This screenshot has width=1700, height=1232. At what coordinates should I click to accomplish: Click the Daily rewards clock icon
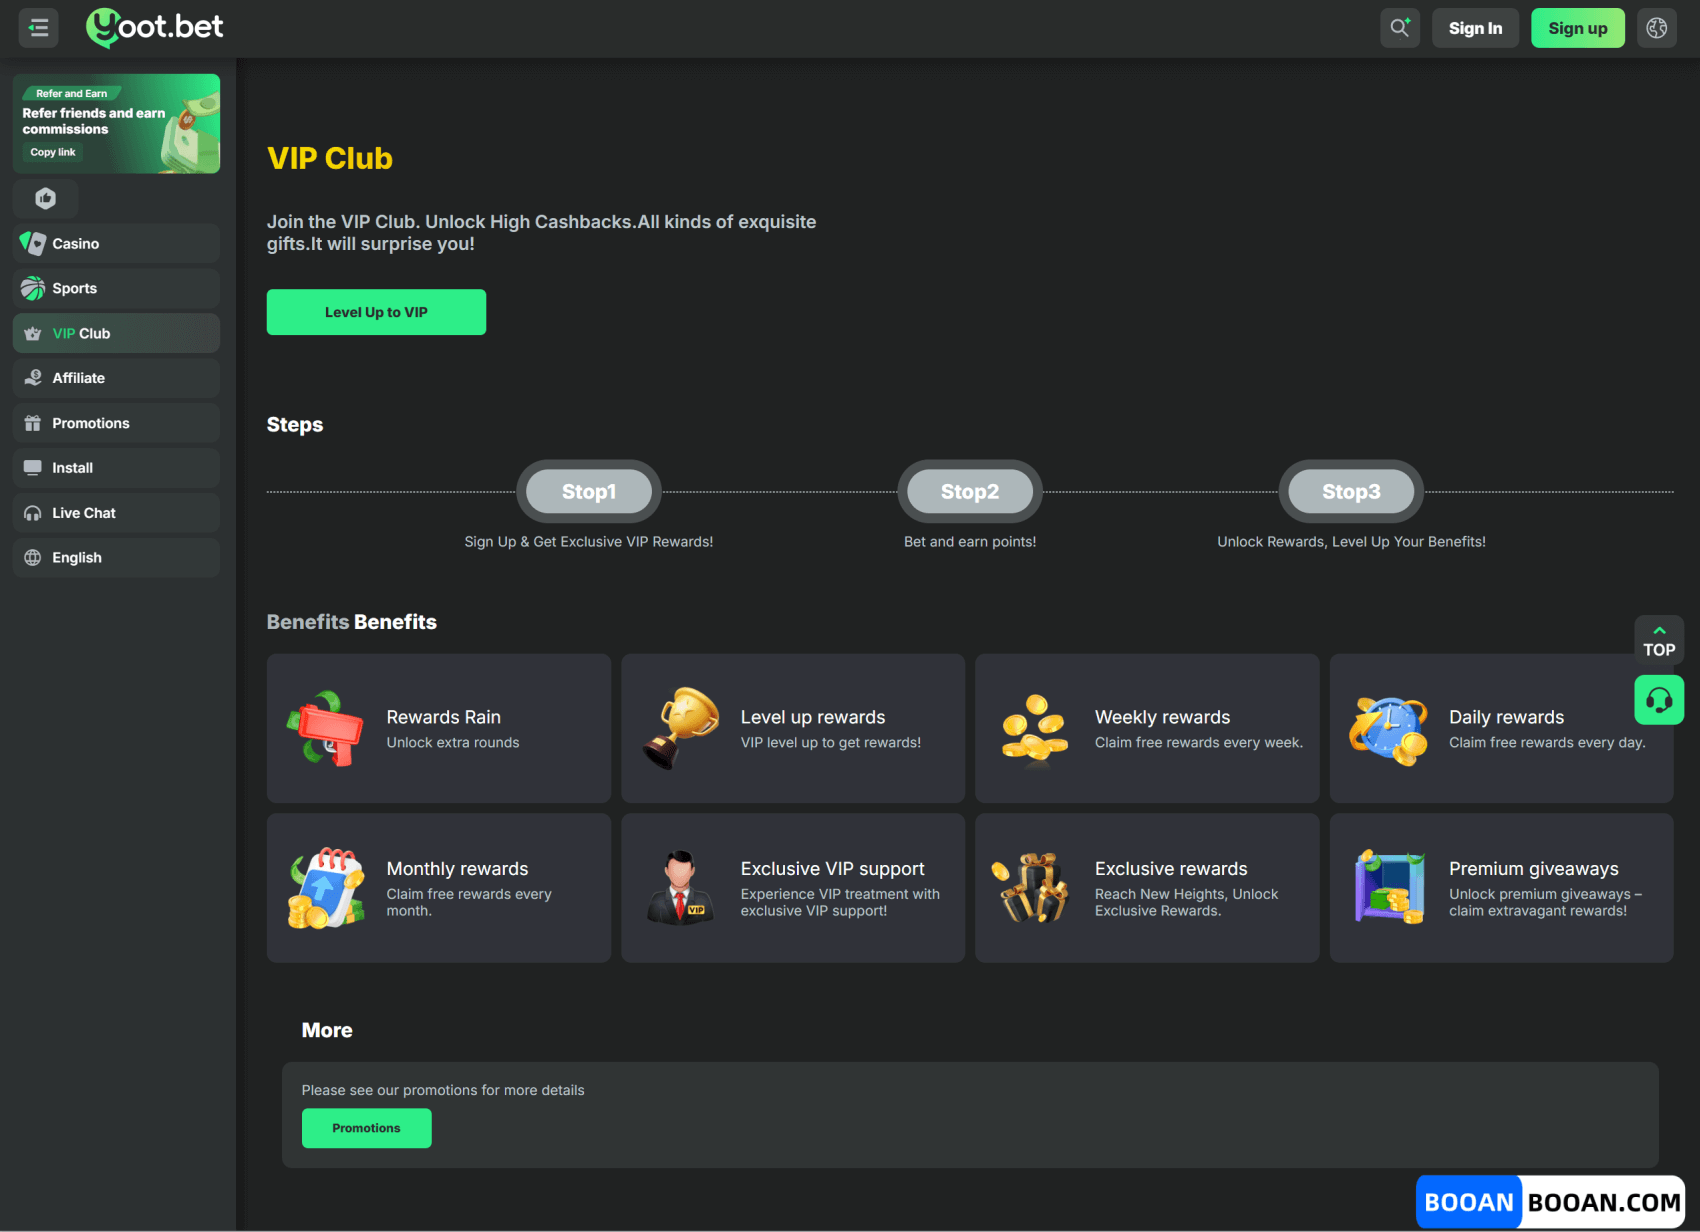coord(1388,730)
